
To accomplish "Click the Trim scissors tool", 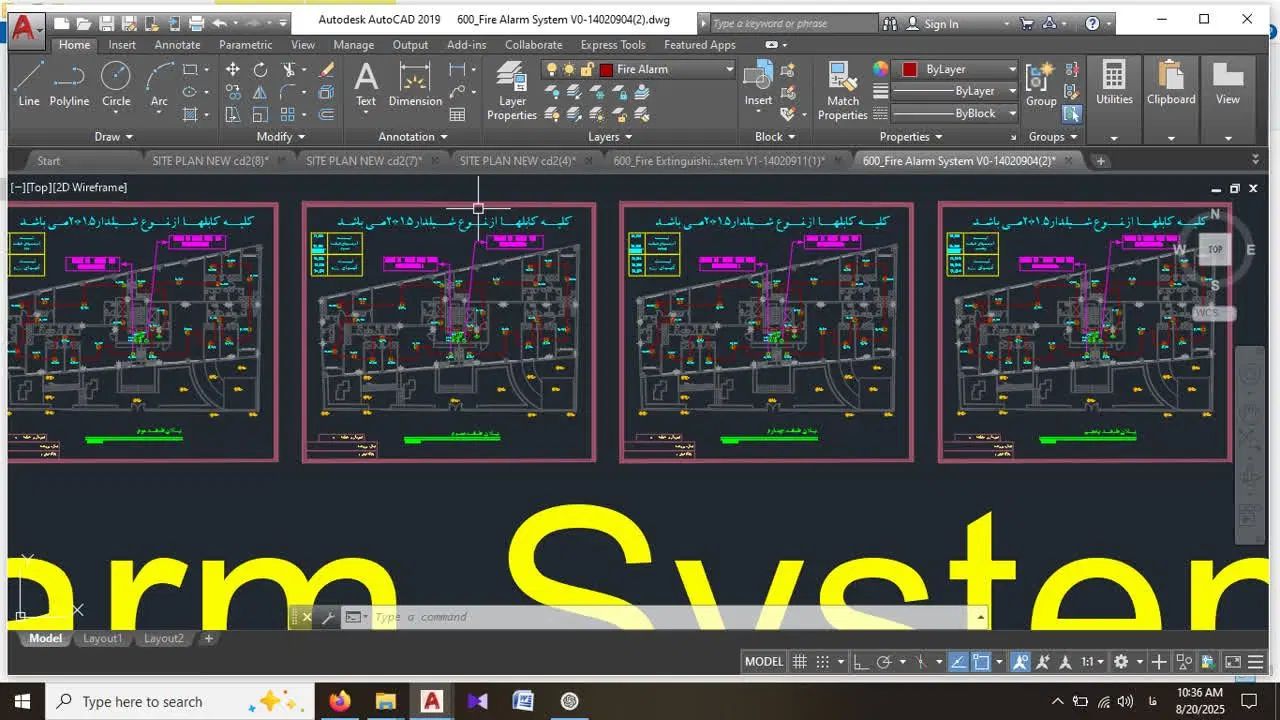I will [x=289, y=69].
